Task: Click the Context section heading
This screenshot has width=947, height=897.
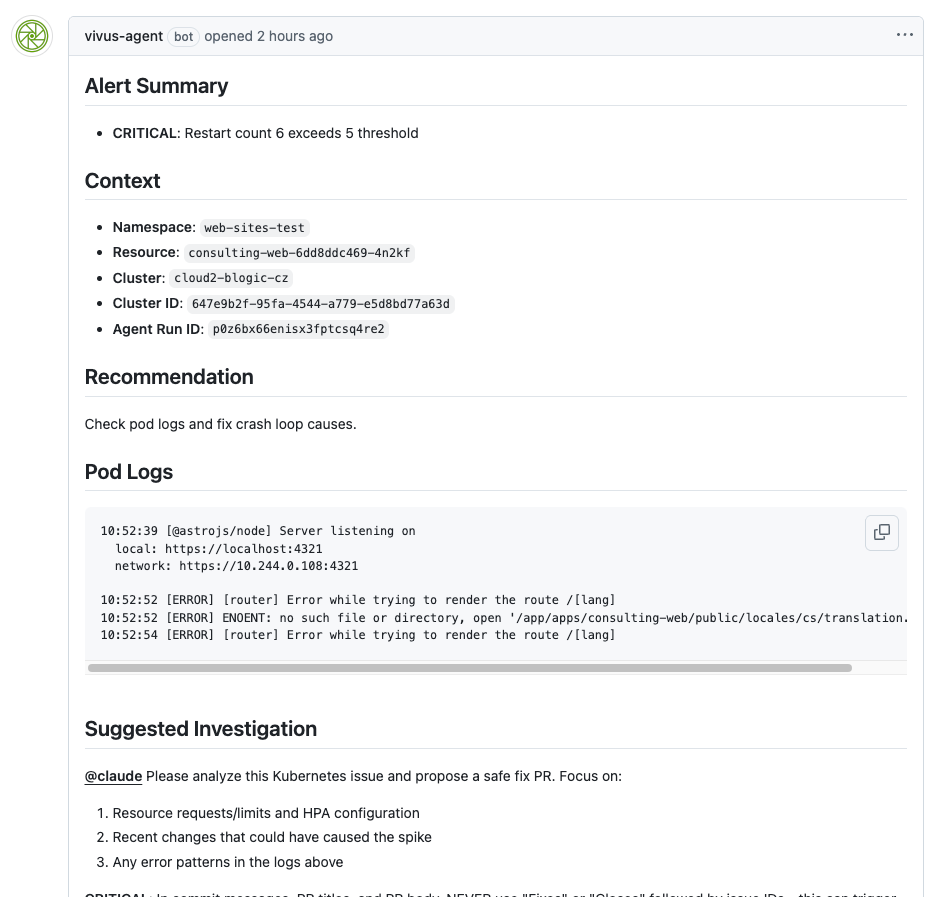Action: click(x=122, y=181)
